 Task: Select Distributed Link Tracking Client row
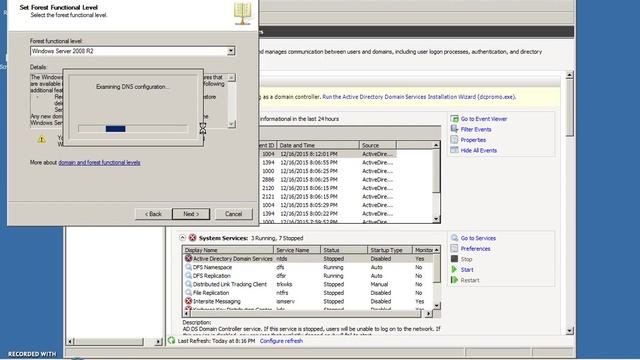pyautogui.click(x=309, y=284)
